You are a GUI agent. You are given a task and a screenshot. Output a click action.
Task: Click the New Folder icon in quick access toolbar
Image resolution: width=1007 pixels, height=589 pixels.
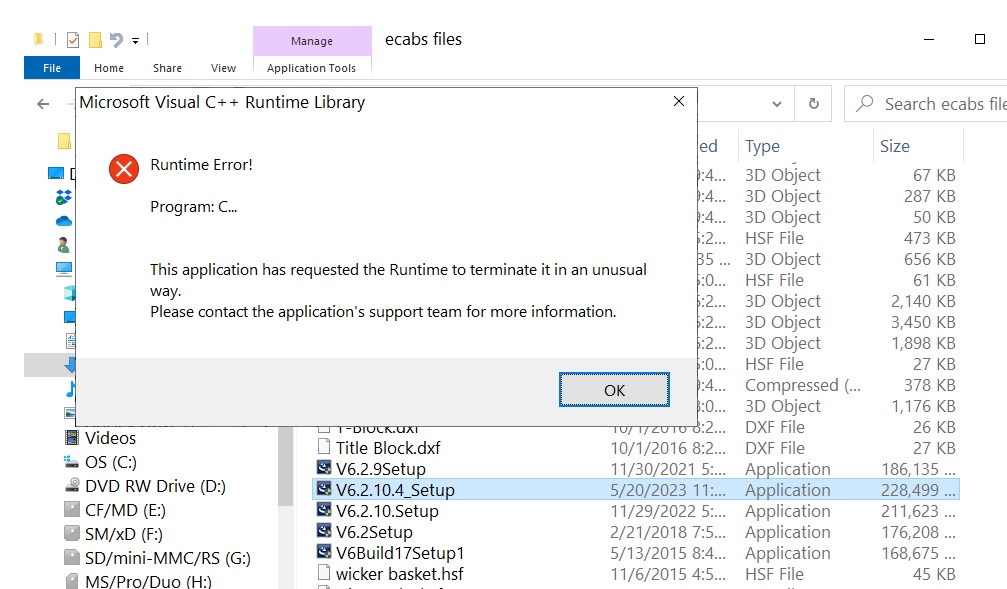95,40
